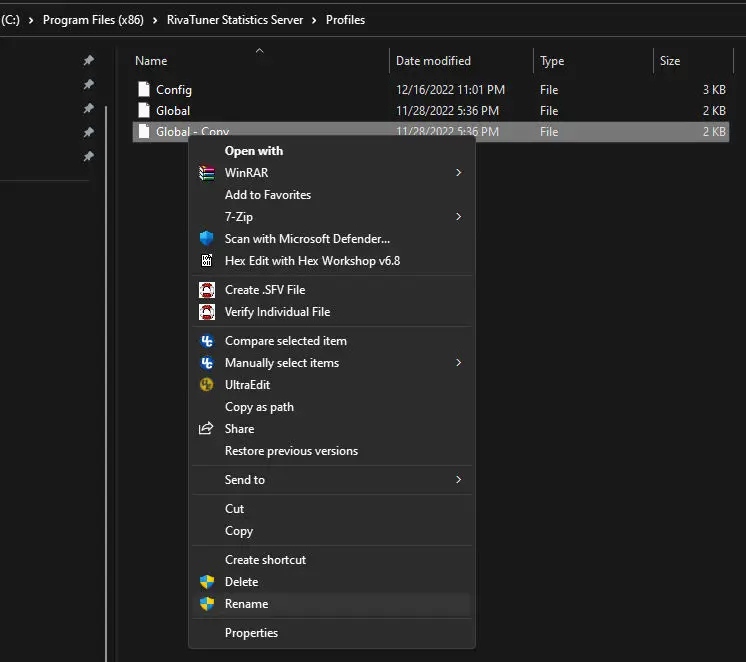This screenshot has height=662, width=746.
Task: Choose Scan with Microsoft Defender
Action: coord(332,238)
